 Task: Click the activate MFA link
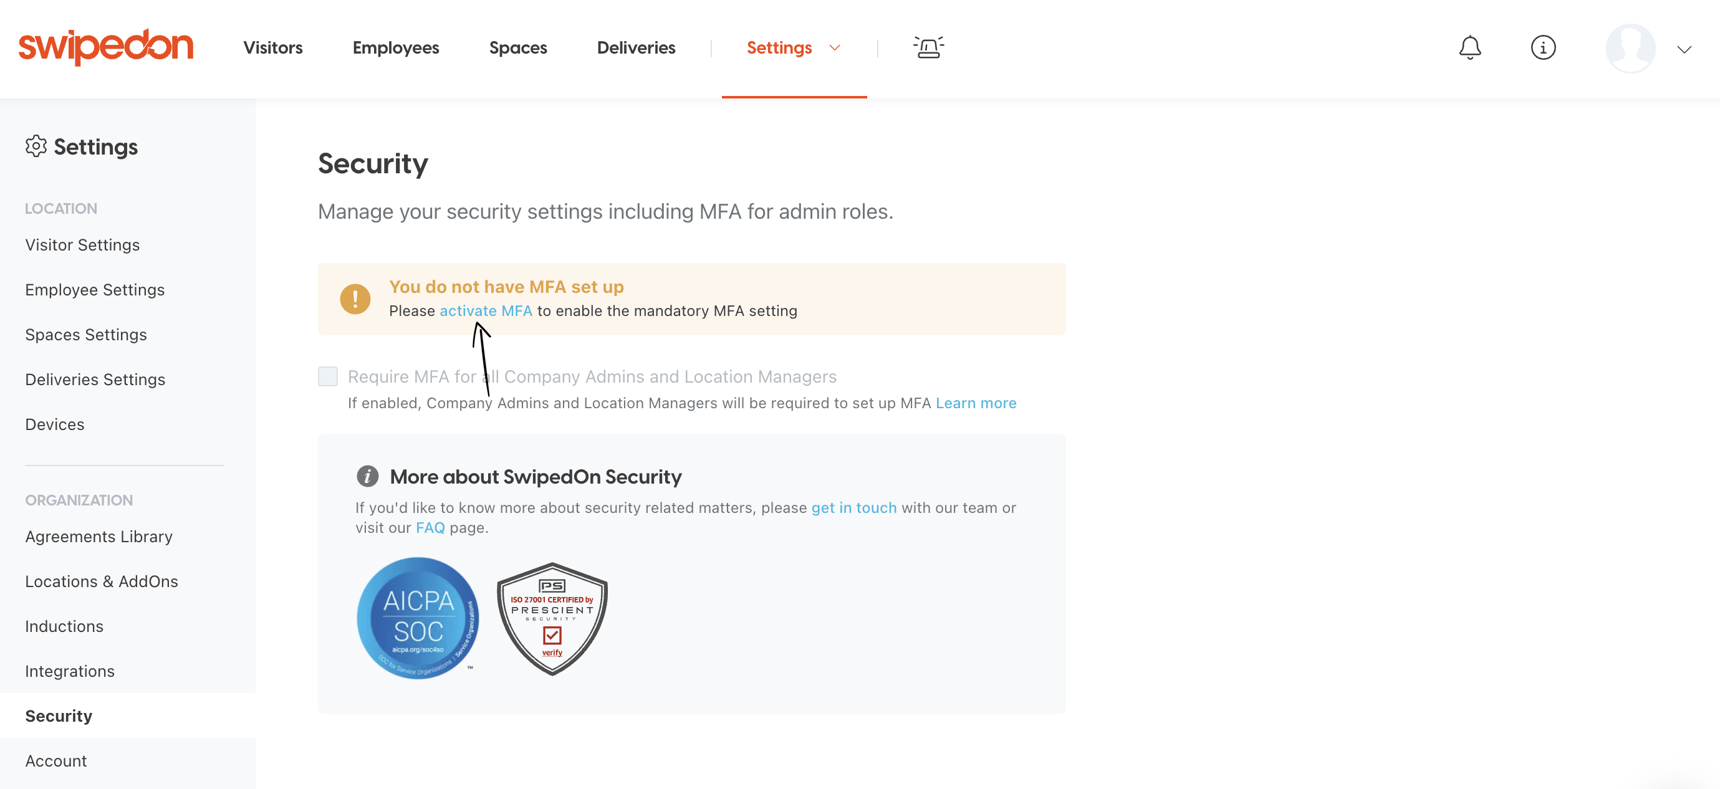click(x=486, y=310)
